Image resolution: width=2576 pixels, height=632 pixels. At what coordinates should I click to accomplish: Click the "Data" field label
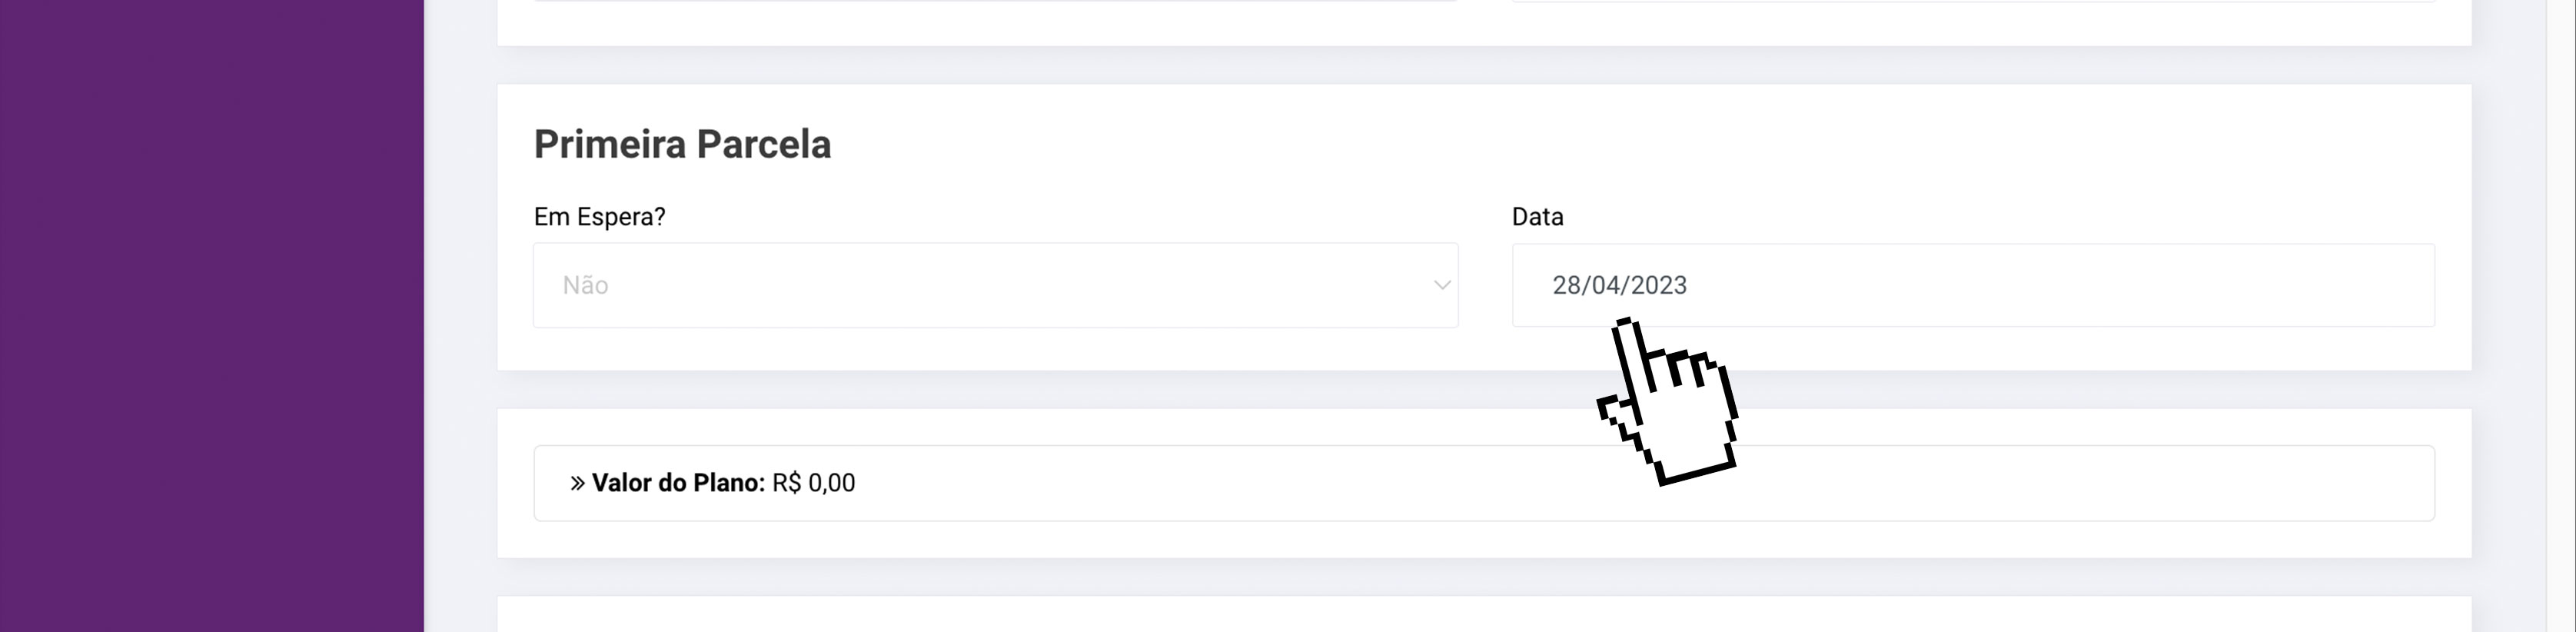pos(1537,217)
